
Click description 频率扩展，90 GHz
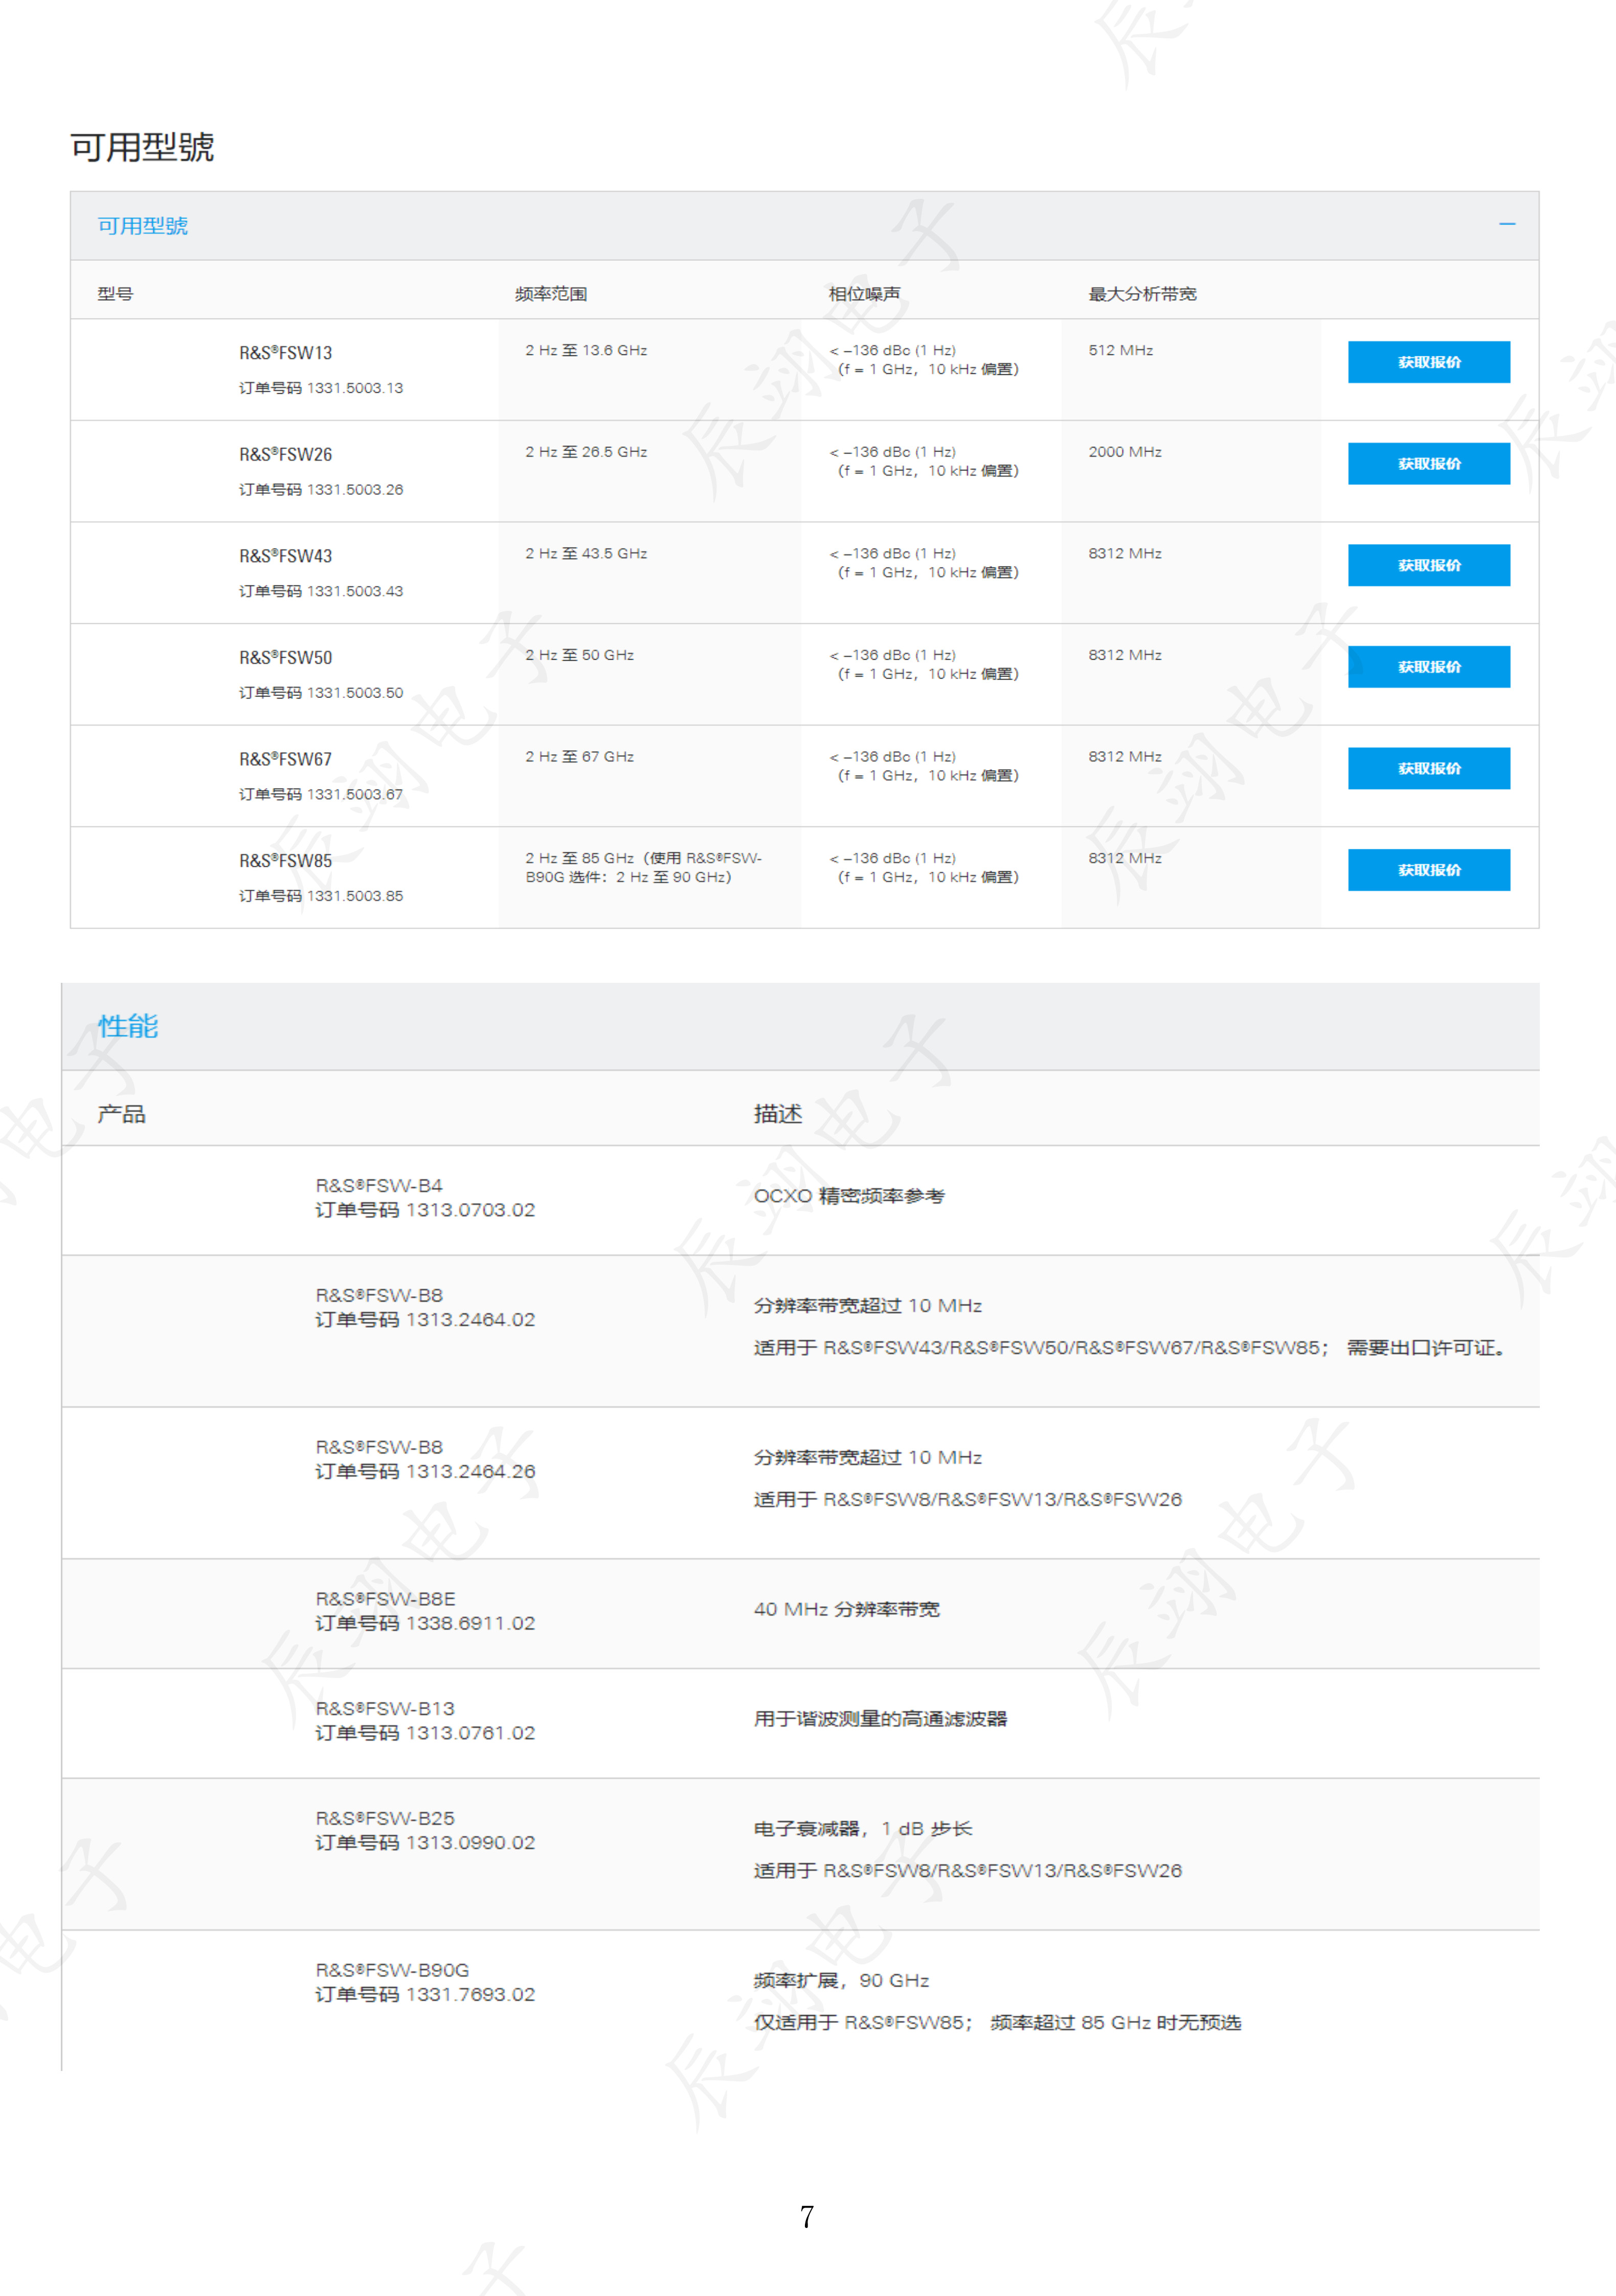point(841,1981)
